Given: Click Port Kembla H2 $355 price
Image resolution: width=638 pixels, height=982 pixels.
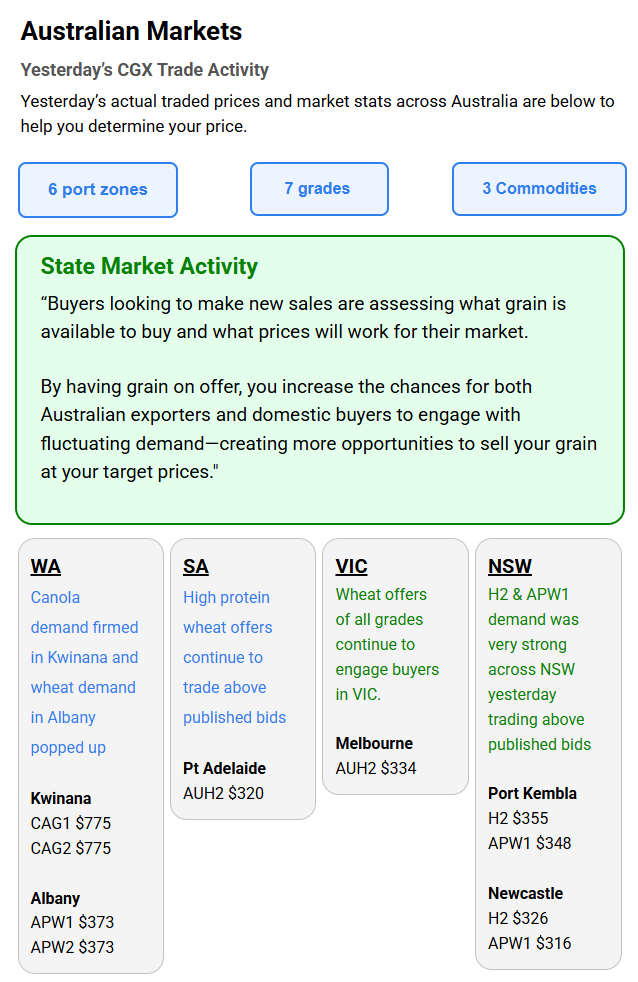Looking at the screenshot, I should pos(518,818).
